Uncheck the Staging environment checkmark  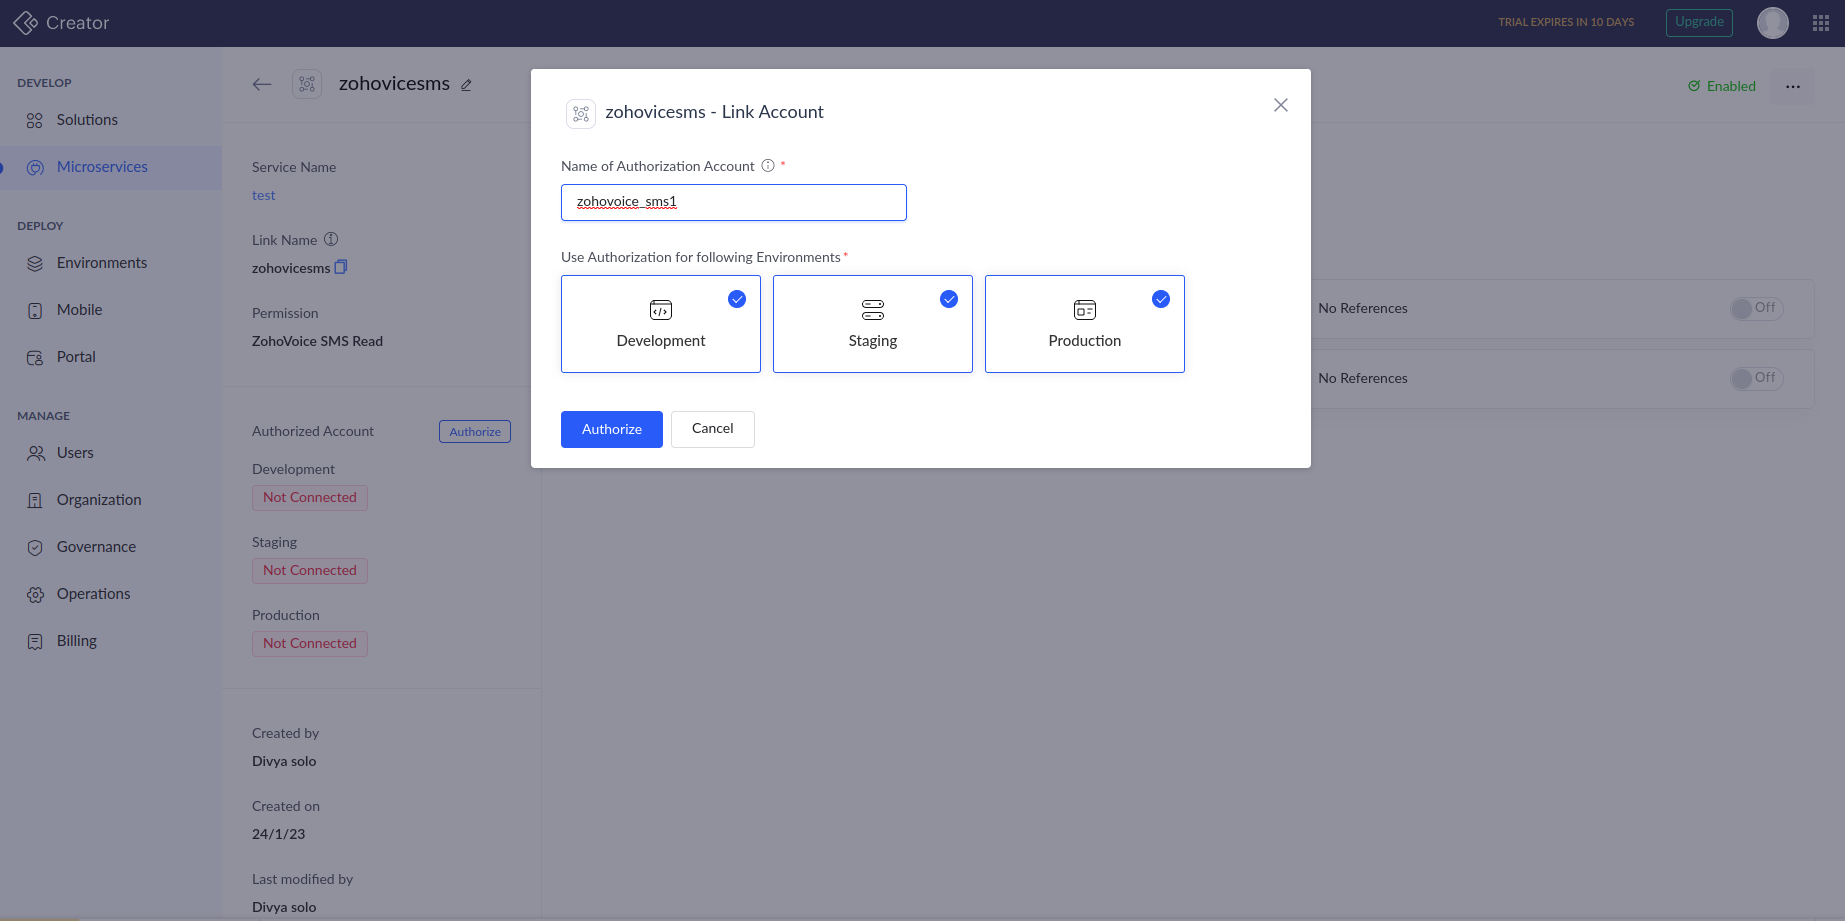[x=949, y=299]
